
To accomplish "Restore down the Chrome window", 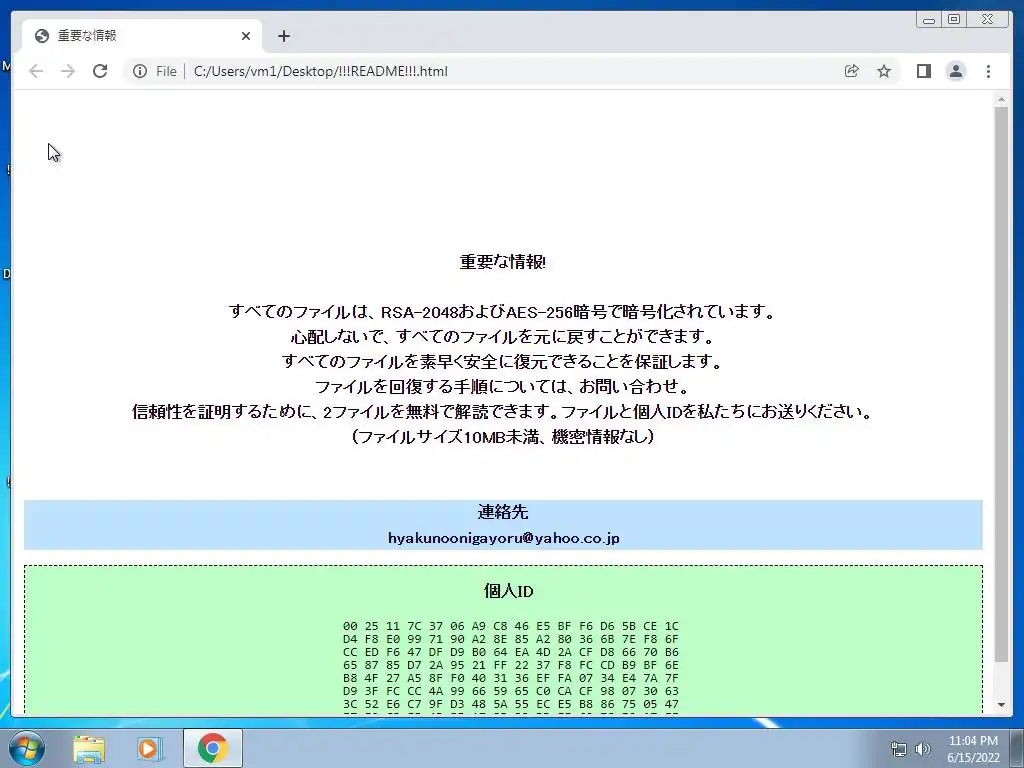I will [x=954, y=20].
